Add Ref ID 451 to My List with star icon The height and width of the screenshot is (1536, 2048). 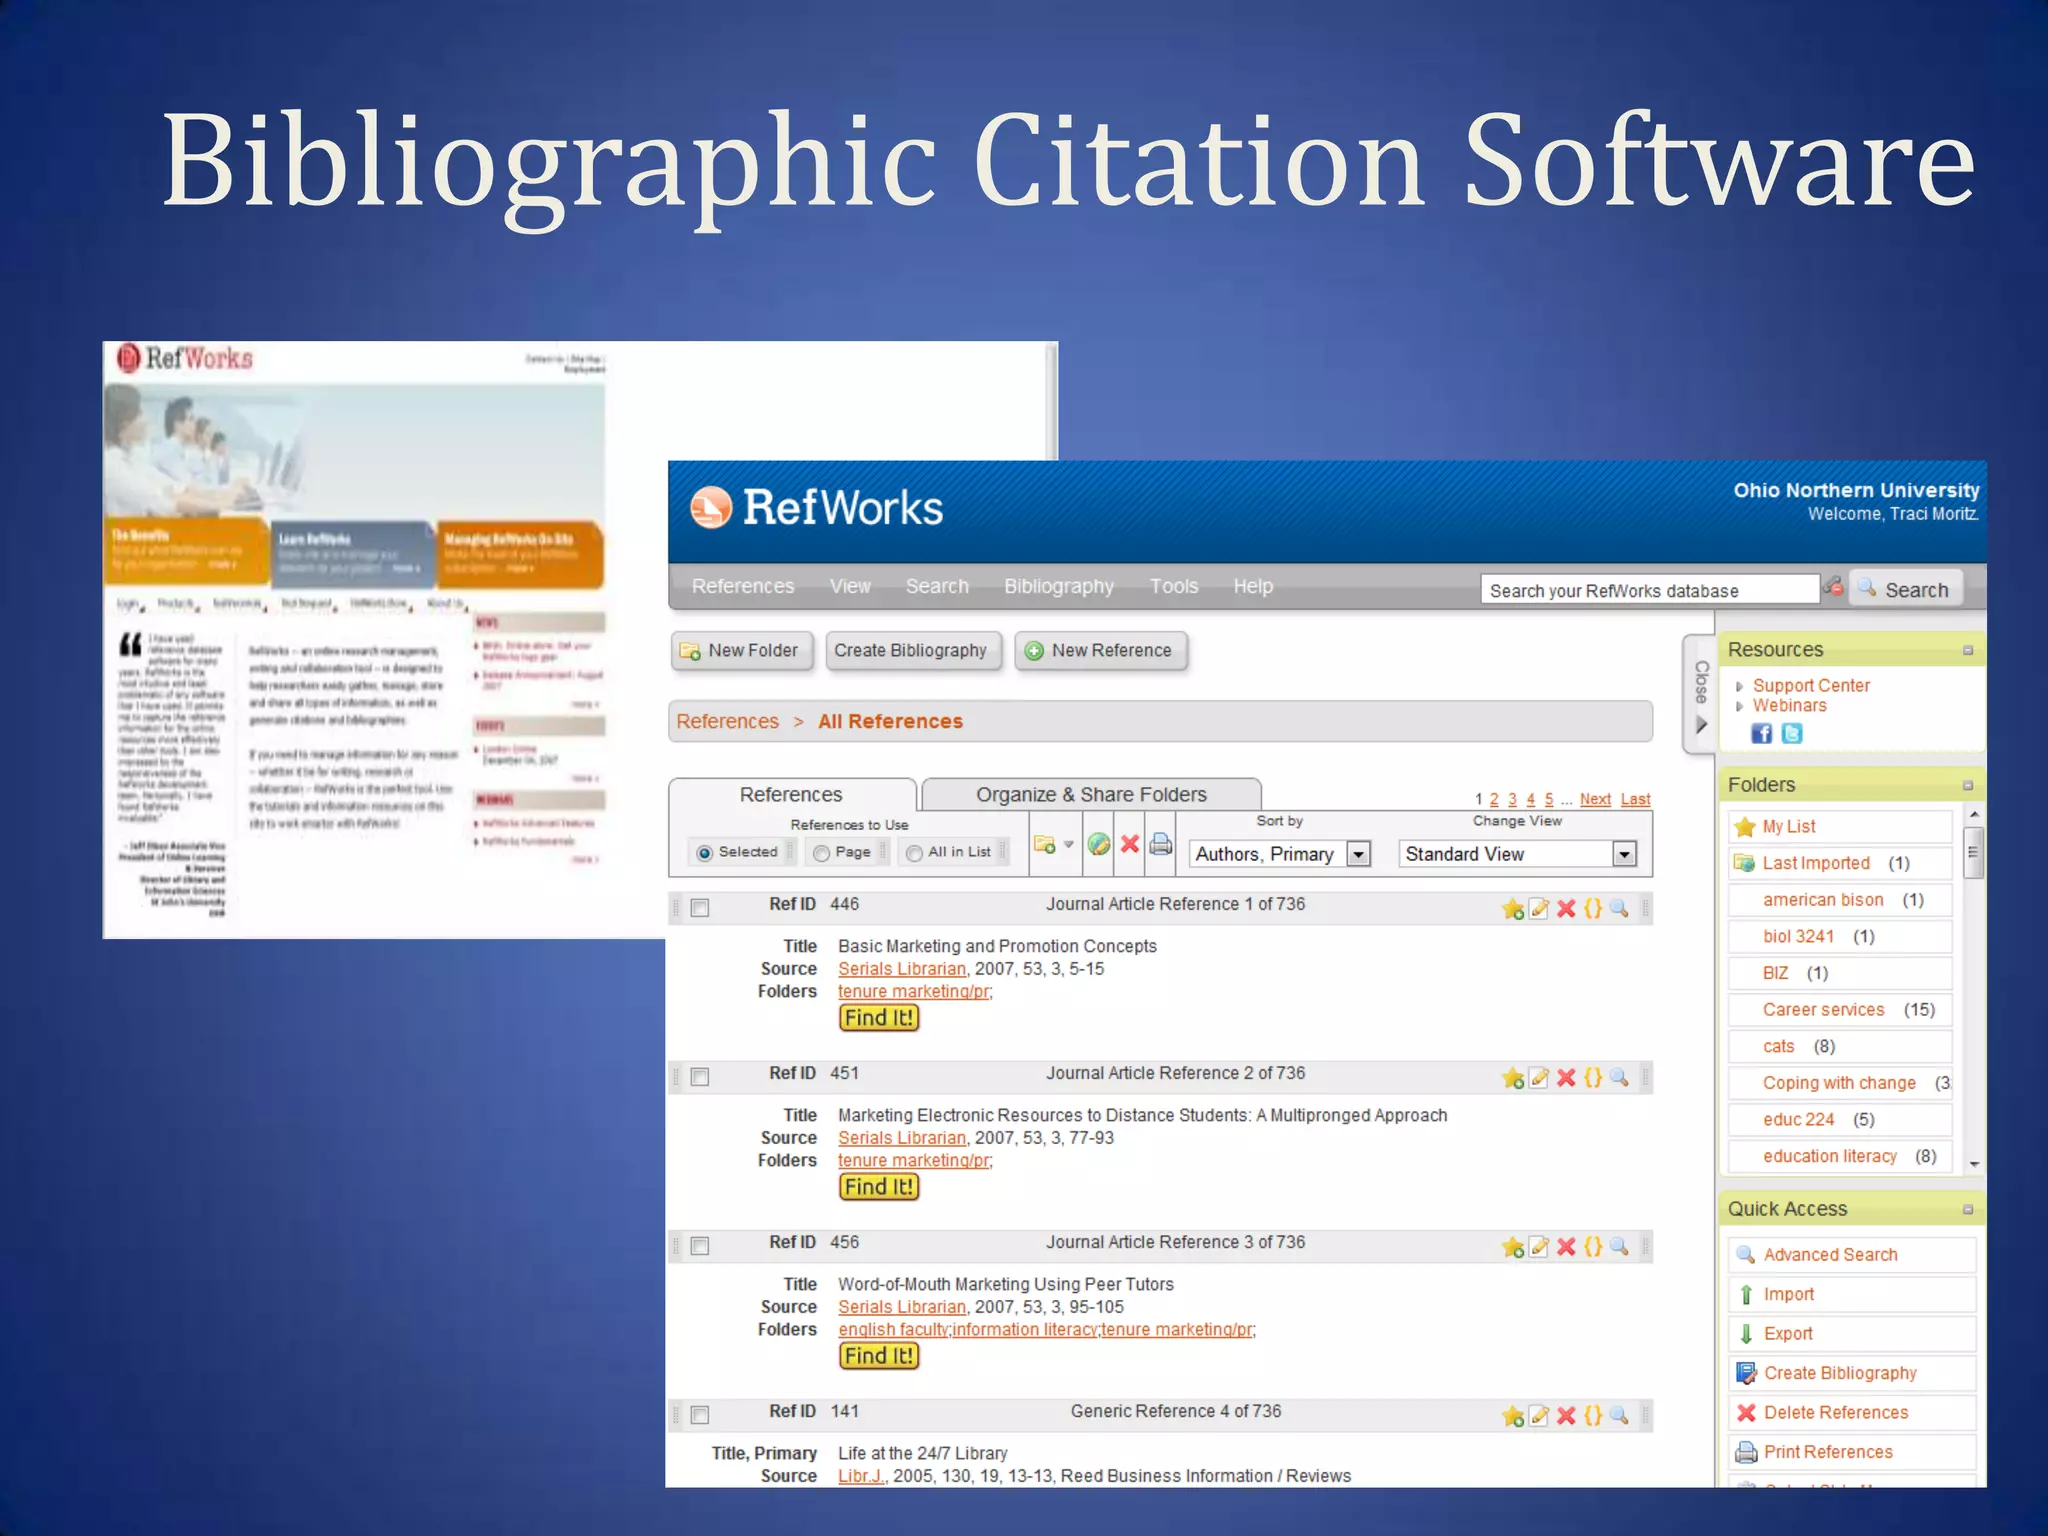point(1513,1078)
